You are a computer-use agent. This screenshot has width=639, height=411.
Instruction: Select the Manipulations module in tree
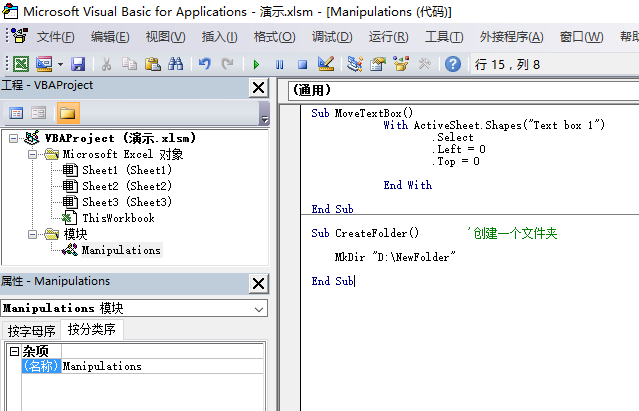coord(121,250)
